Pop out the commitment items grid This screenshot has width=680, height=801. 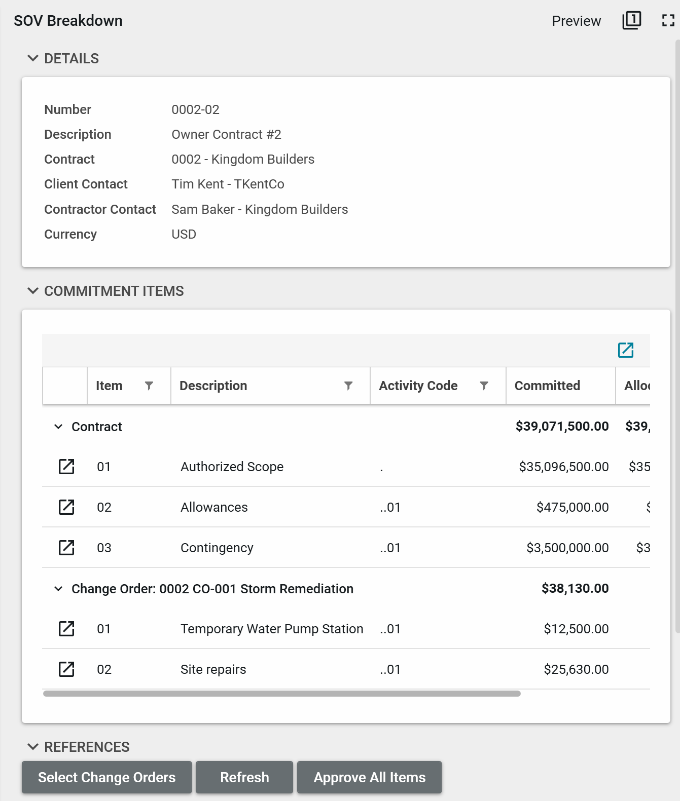[x=626, y=350]
